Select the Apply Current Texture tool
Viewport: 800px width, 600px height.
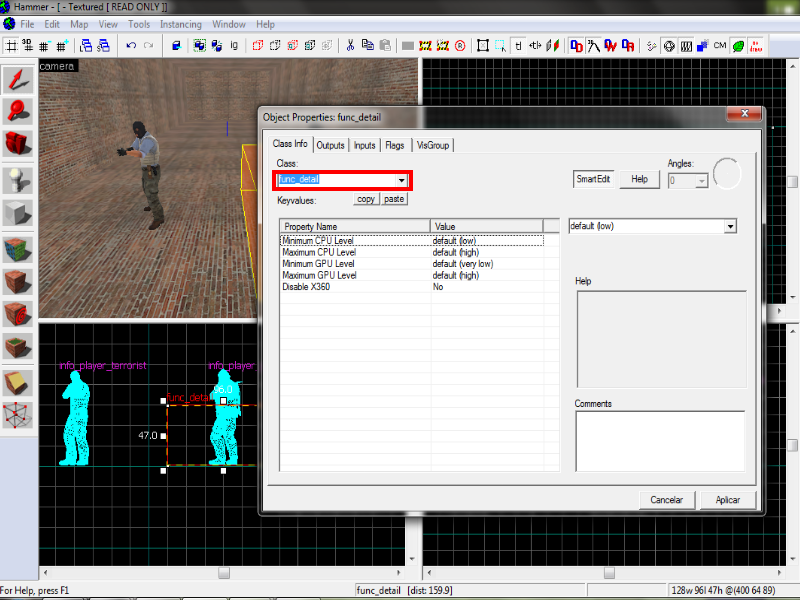click(18, 282)
